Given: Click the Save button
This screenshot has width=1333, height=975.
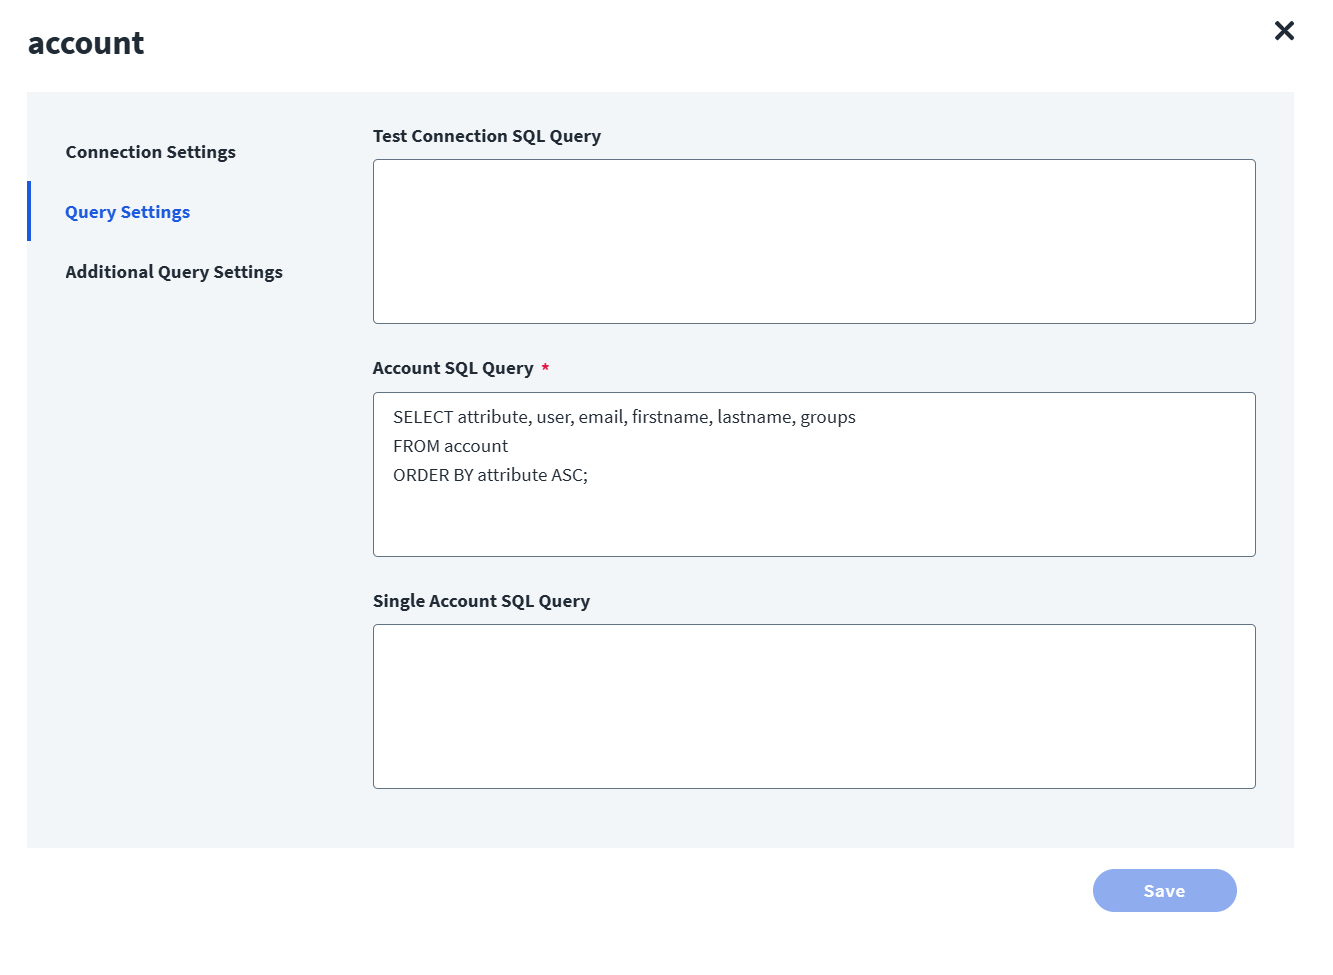Looking at the screenshot, I should pyautogui.click(x=1164, y=891).
